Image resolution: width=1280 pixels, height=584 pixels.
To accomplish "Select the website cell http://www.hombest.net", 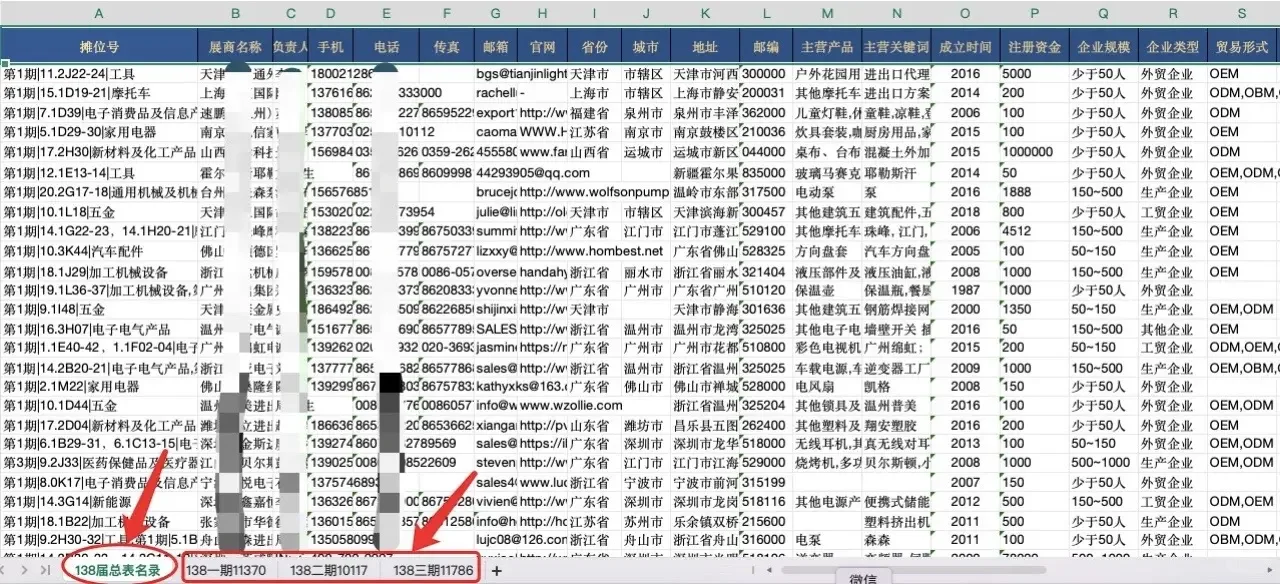I will 591,251.
